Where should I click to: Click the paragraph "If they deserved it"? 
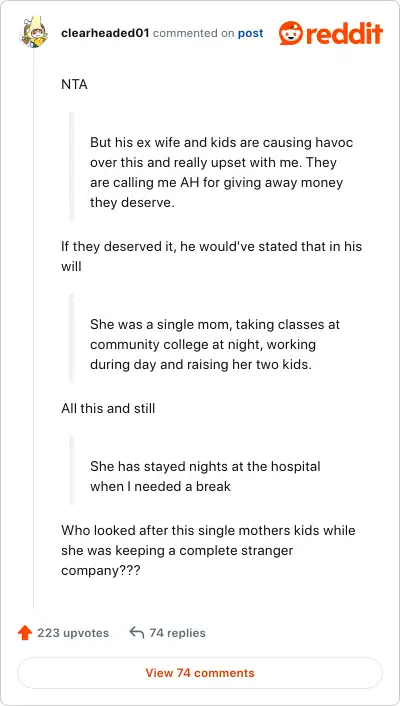(x=211, y=256)
